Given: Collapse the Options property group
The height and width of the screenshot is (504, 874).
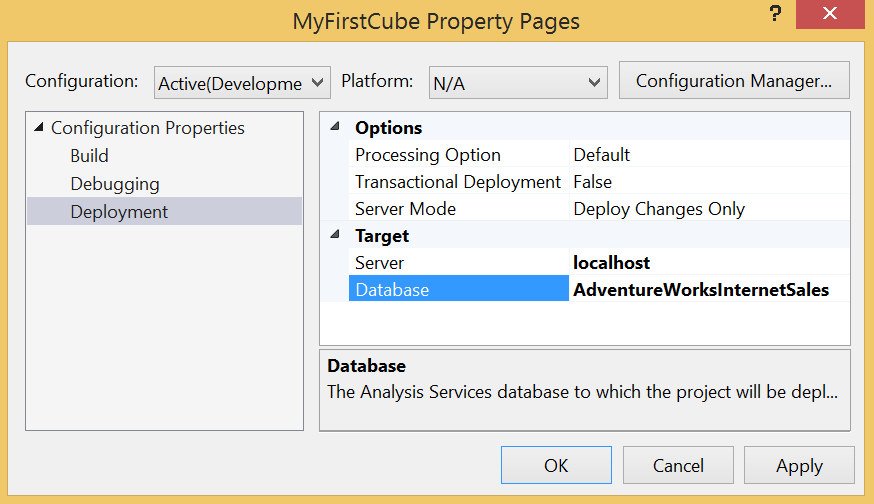Looking at the screenshot, I should point(334,127).
